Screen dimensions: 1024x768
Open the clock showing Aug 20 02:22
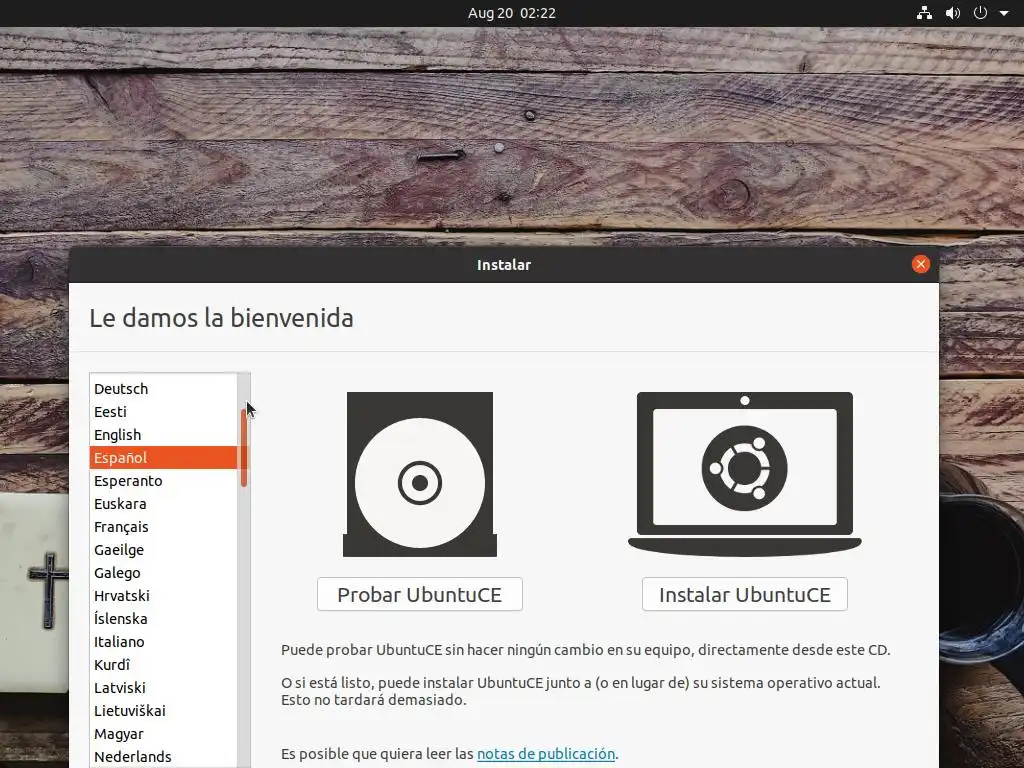click(511, 13)
